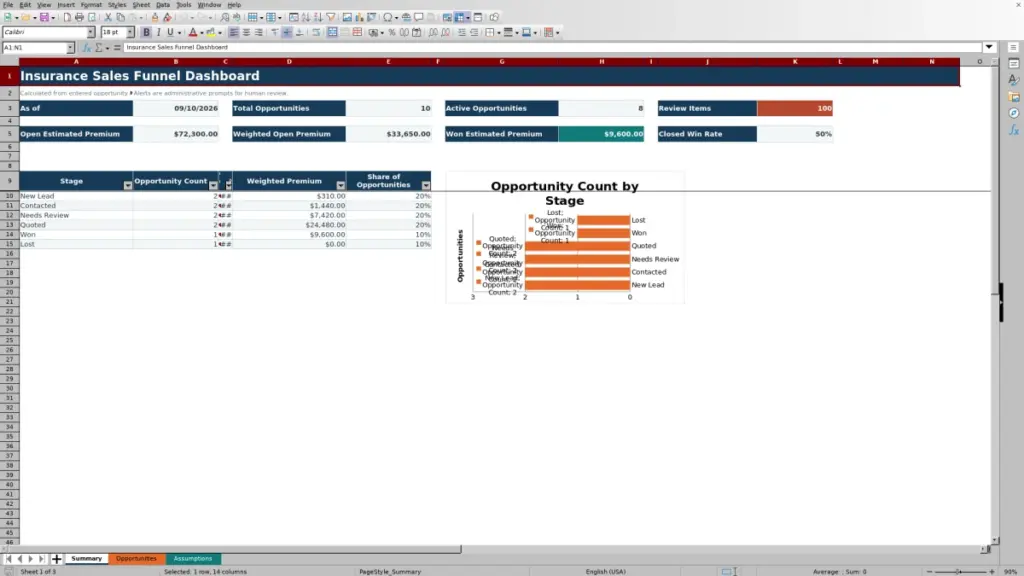Expand the Calibri font name dropdown
Screen dimensions: 1024x576
pos(91,32)
